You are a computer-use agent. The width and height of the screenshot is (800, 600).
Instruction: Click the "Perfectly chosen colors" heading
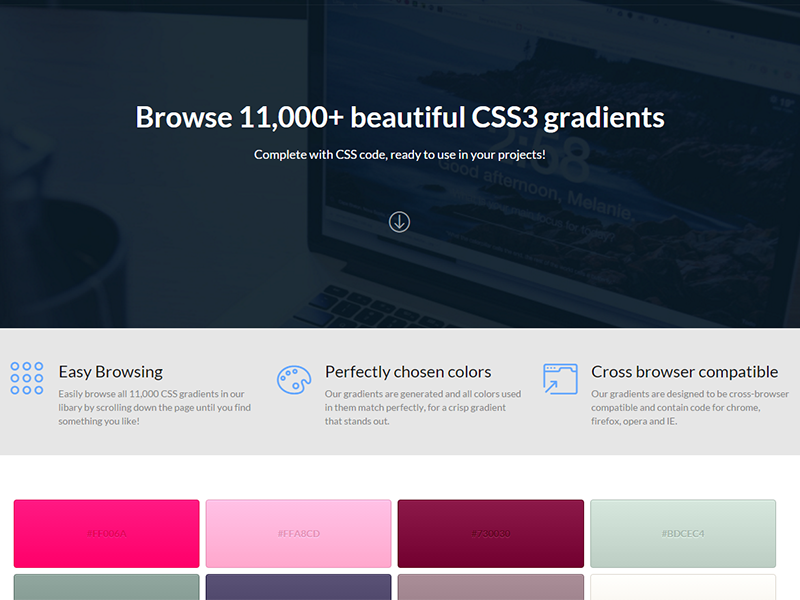pos(408,372)
